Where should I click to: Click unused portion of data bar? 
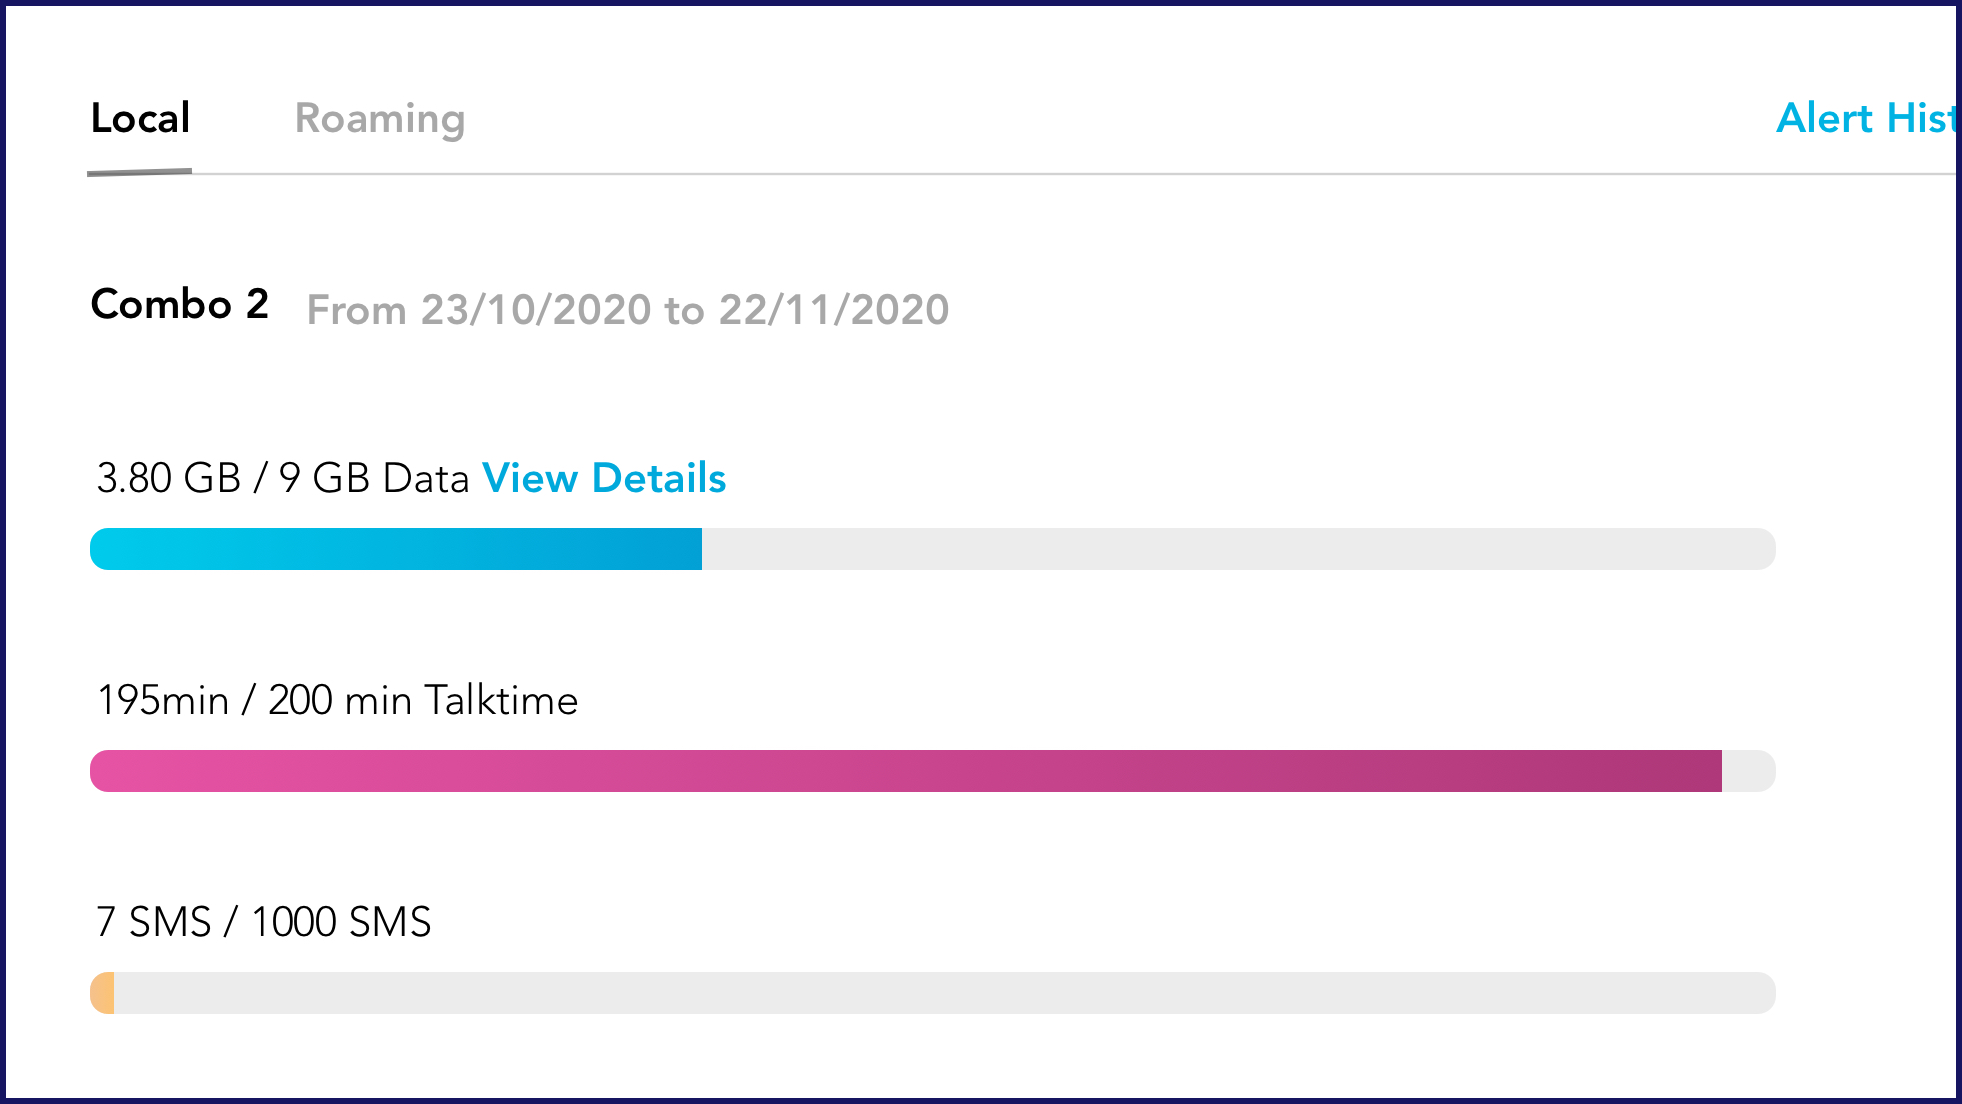click(1239, 549)
